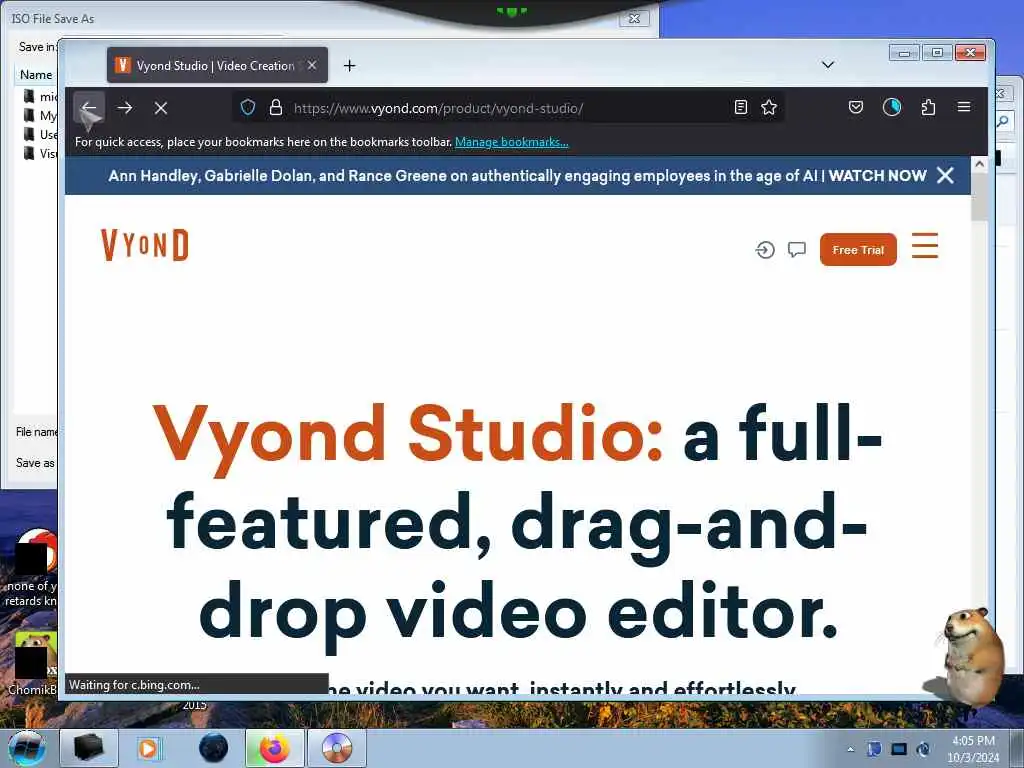Open the disc burner taskbar icon

pos(337,748)
